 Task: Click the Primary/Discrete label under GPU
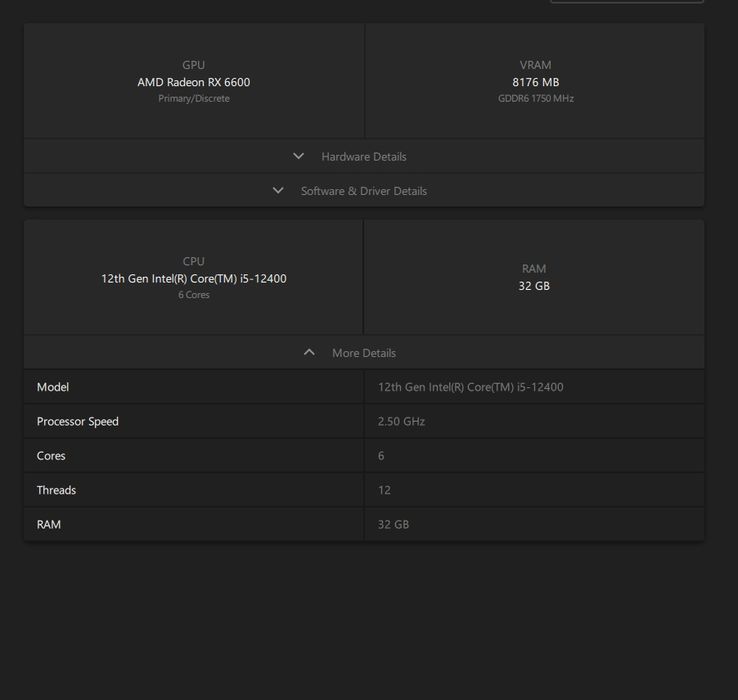click(x=193, y=98)
